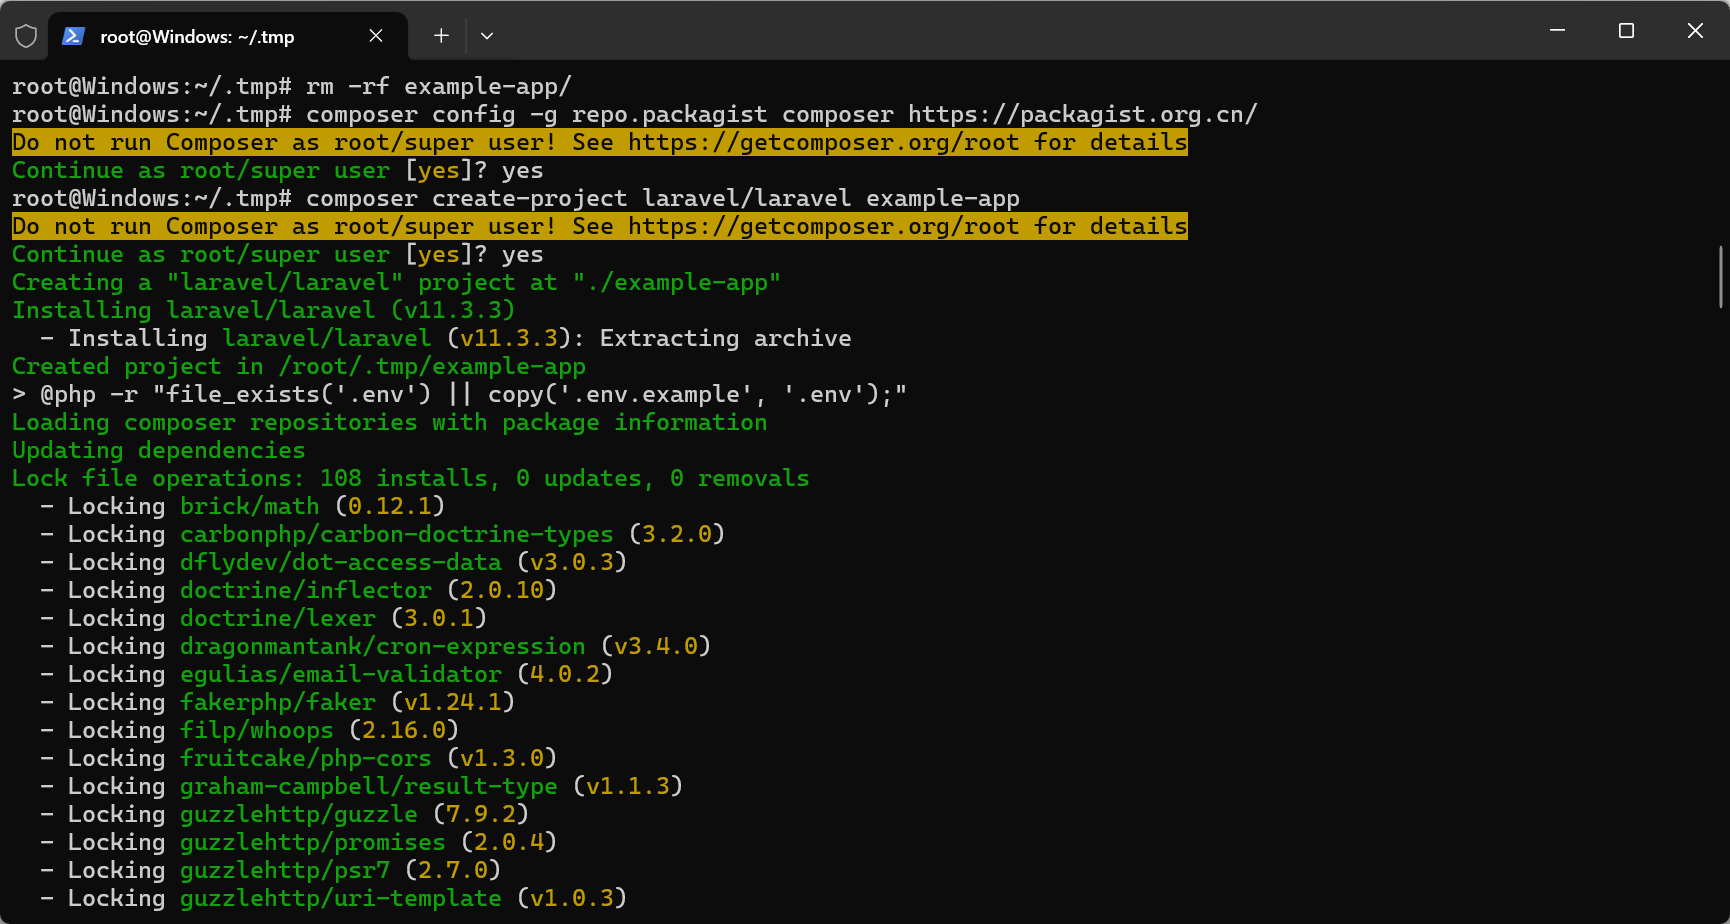Click the second getcomposer.org/root URL

(824, 226)
